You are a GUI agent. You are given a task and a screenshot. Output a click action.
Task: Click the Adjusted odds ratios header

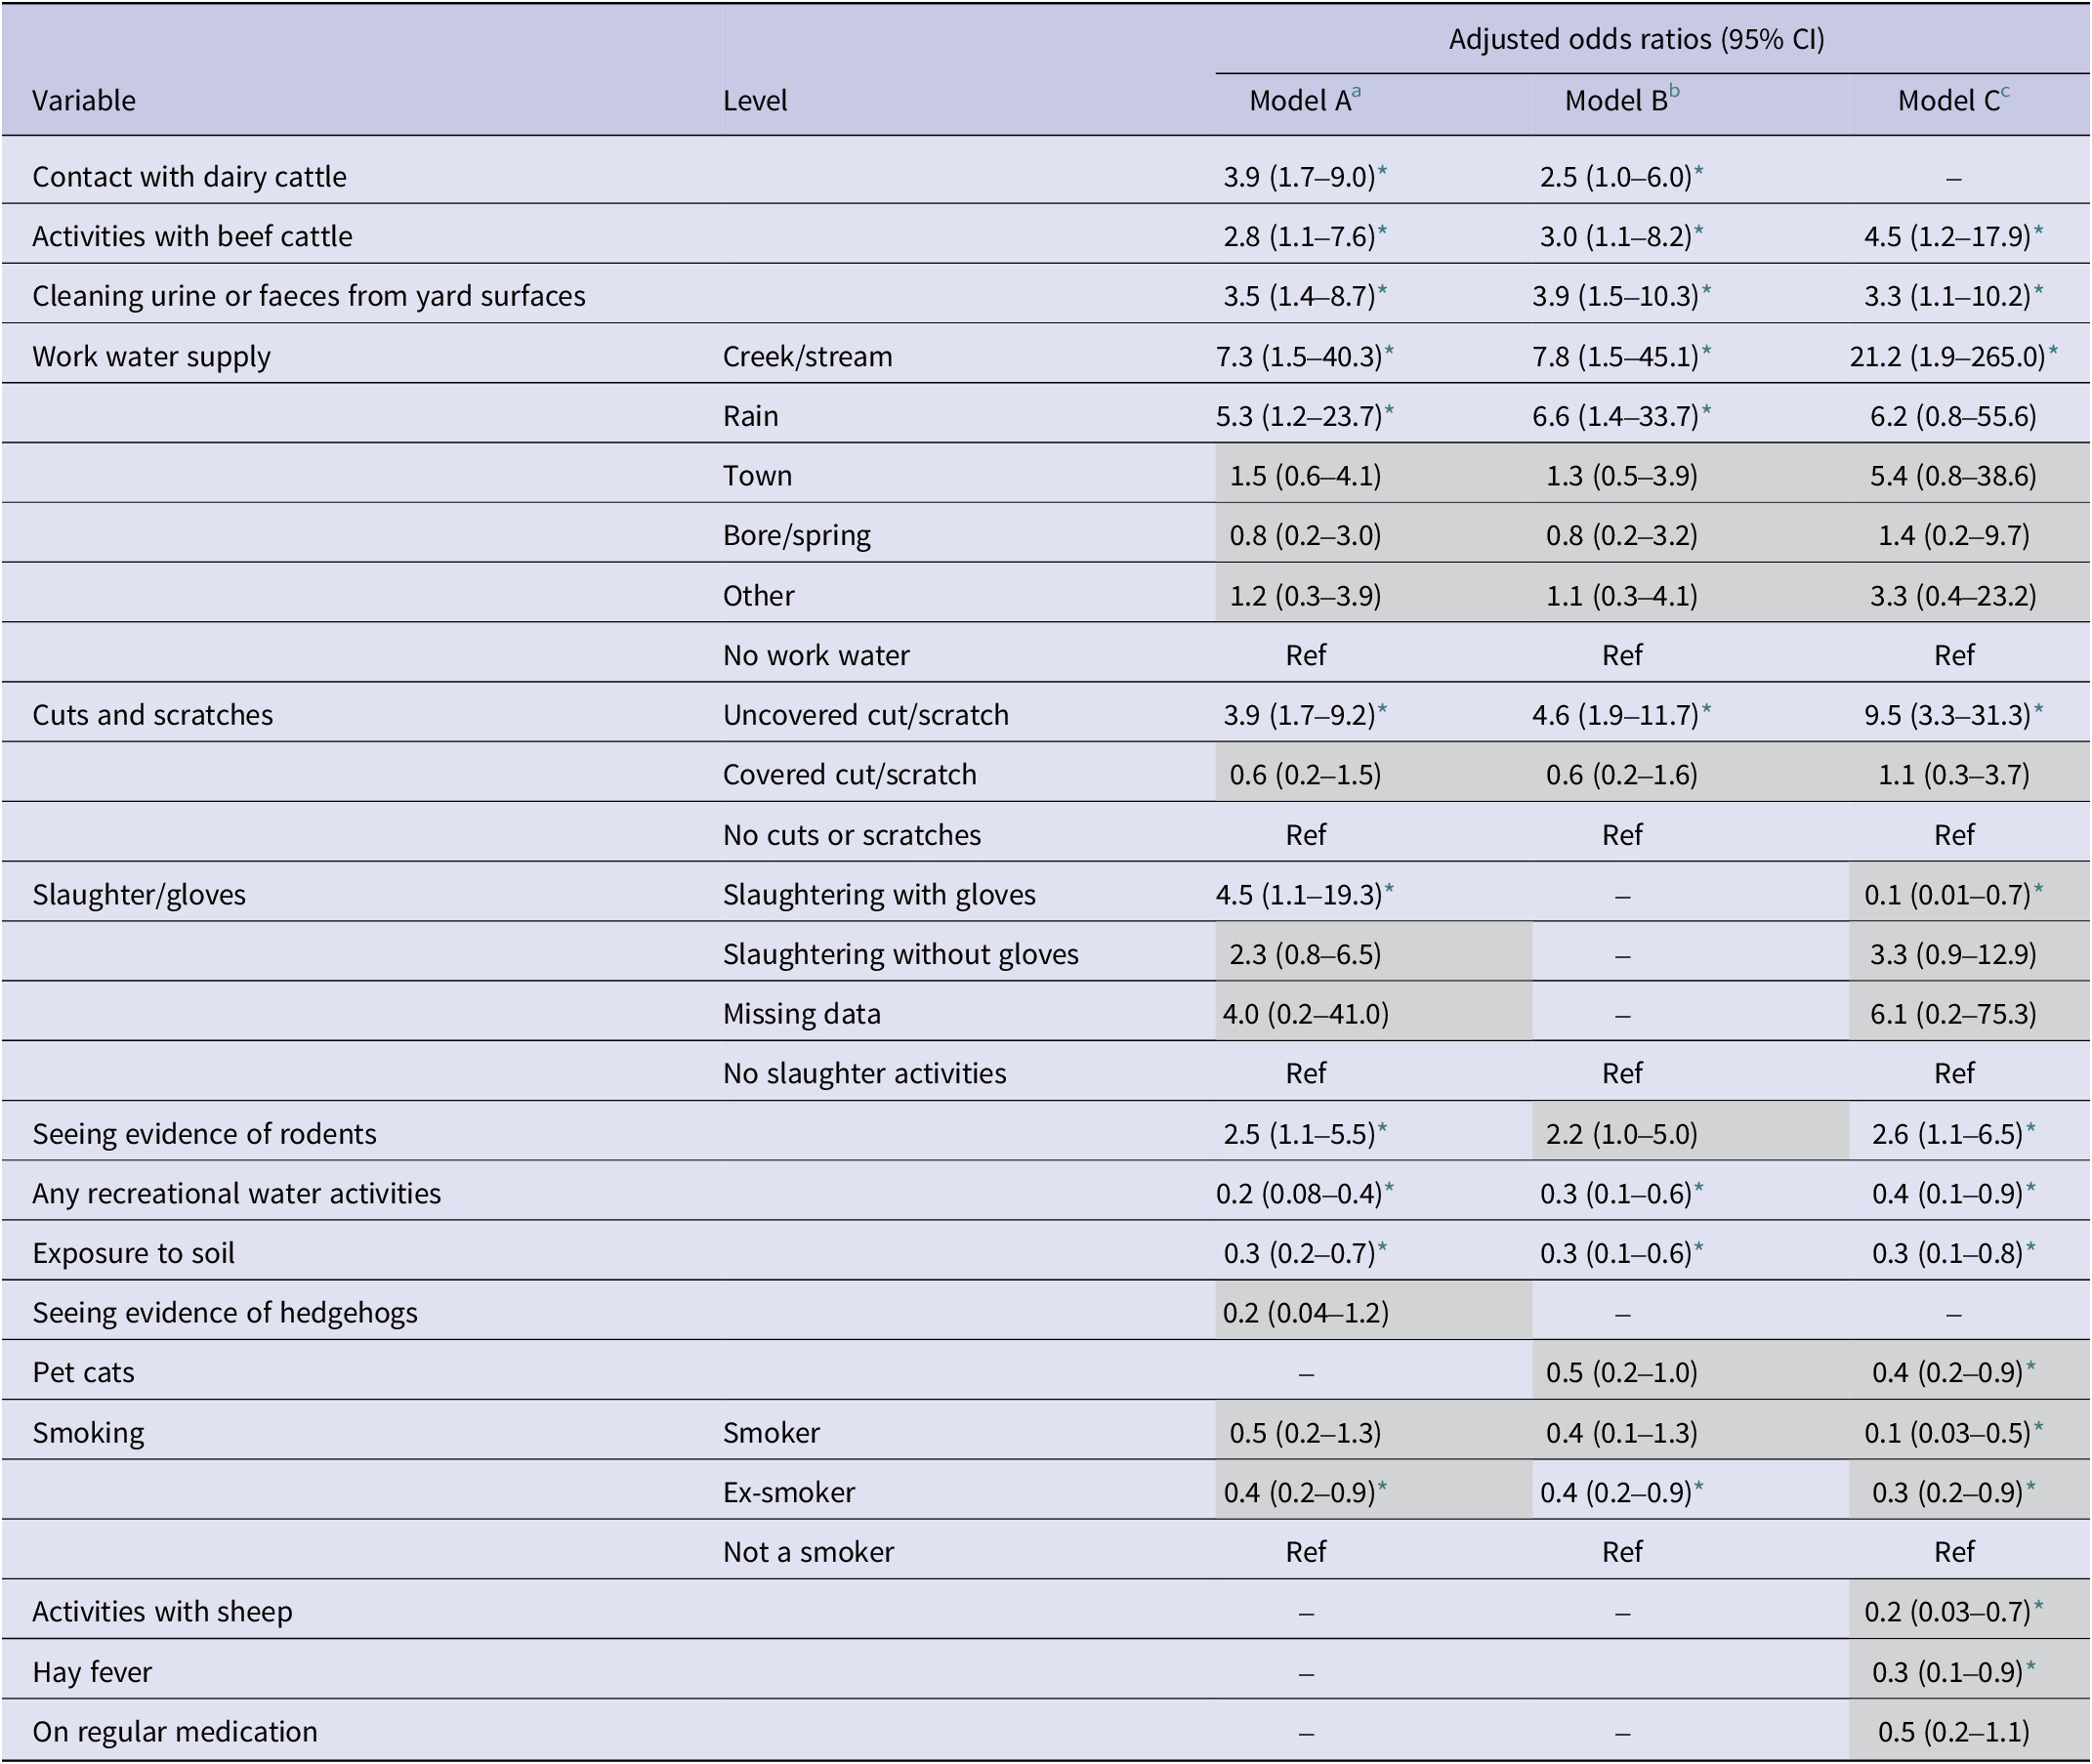(x=1637, y=39)
